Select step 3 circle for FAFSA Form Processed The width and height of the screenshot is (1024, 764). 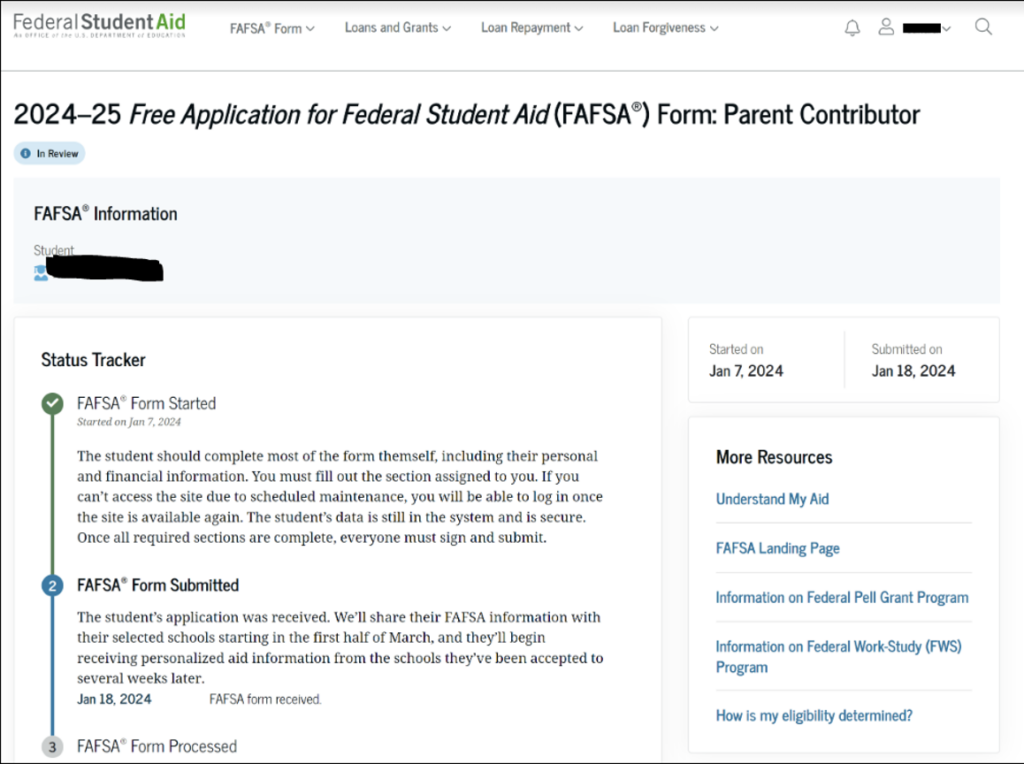[x=52, y=746]
